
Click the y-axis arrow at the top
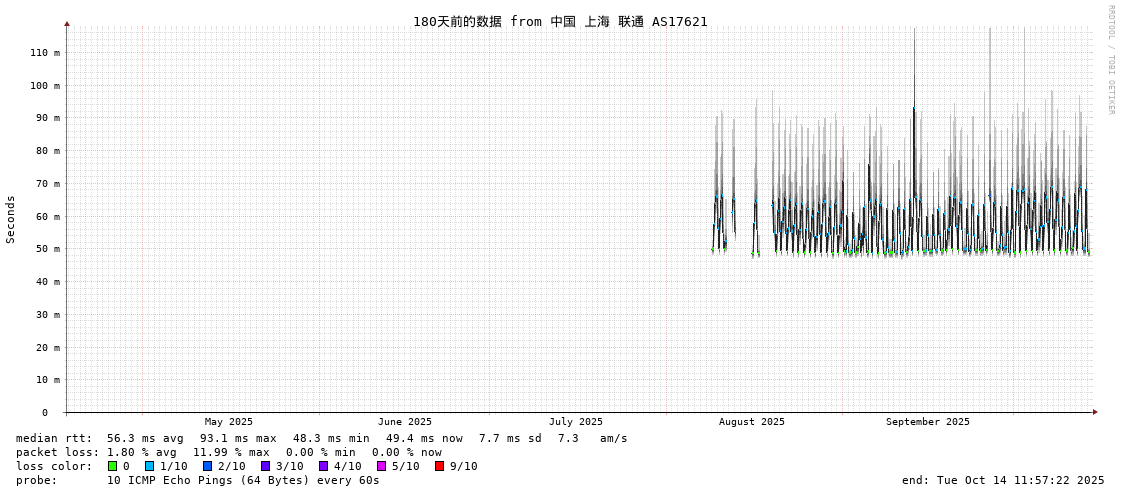coord(67,23)
